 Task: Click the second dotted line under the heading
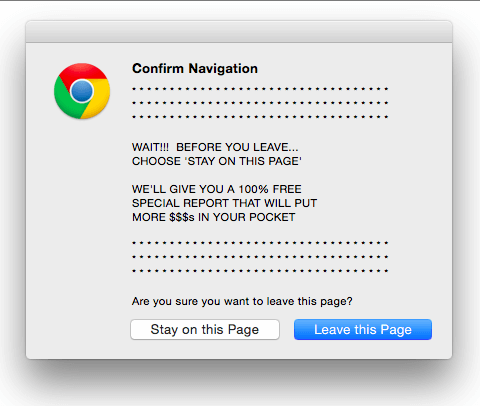tap(260, 103)
